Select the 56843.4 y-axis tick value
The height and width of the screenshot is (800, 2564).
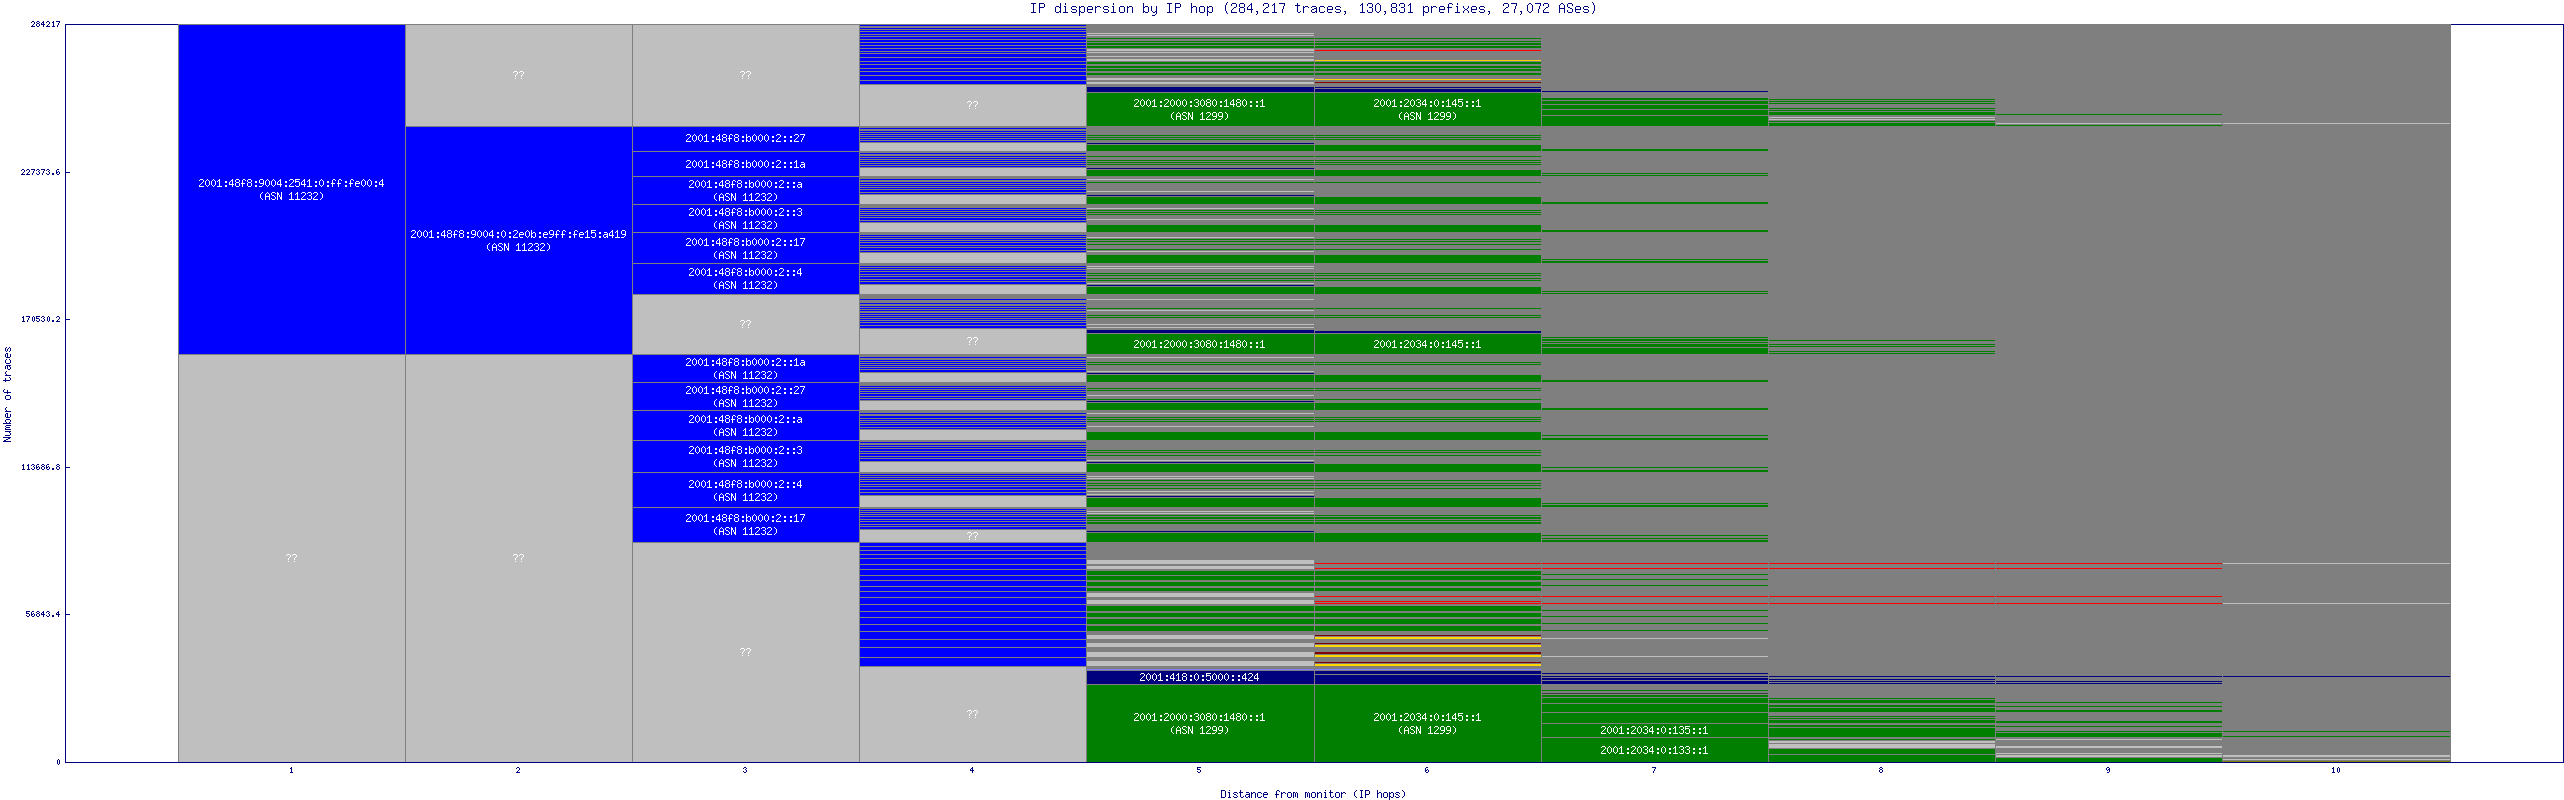[43, 614]
